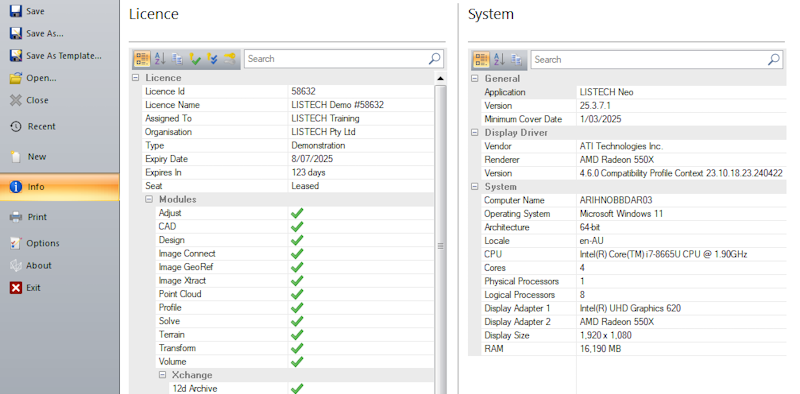
Task: Click the Save As icon
Action: (x=16, y=33)
